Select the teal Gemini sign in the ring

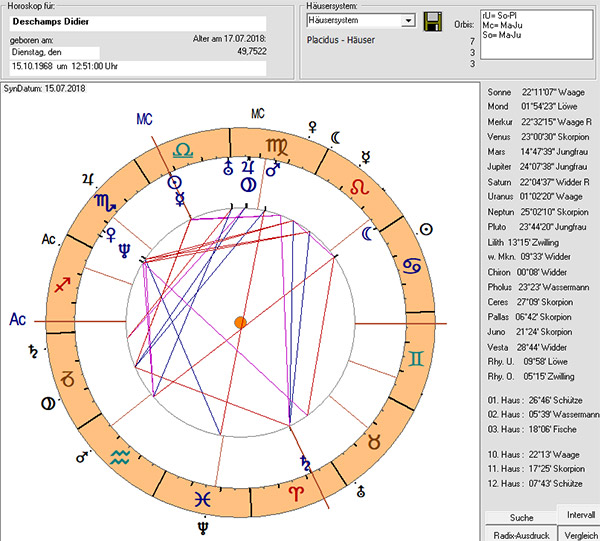(x=416, y=359)
